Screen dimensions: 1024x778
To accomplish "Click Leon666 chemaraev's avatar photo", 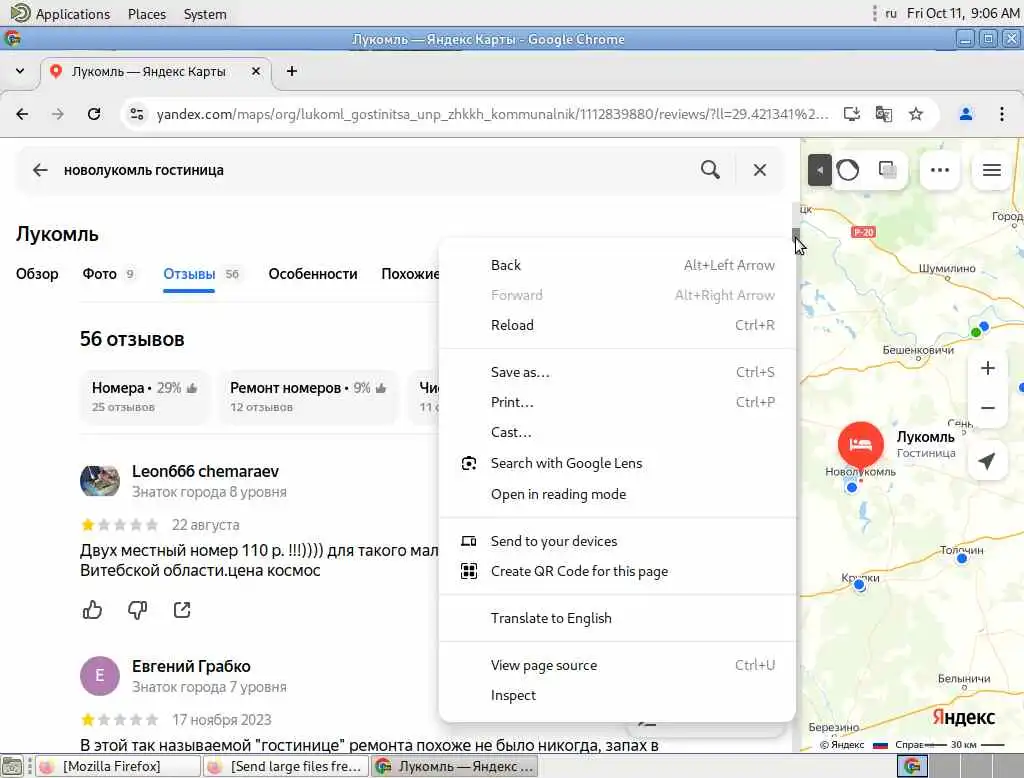I will coord(100,481).
